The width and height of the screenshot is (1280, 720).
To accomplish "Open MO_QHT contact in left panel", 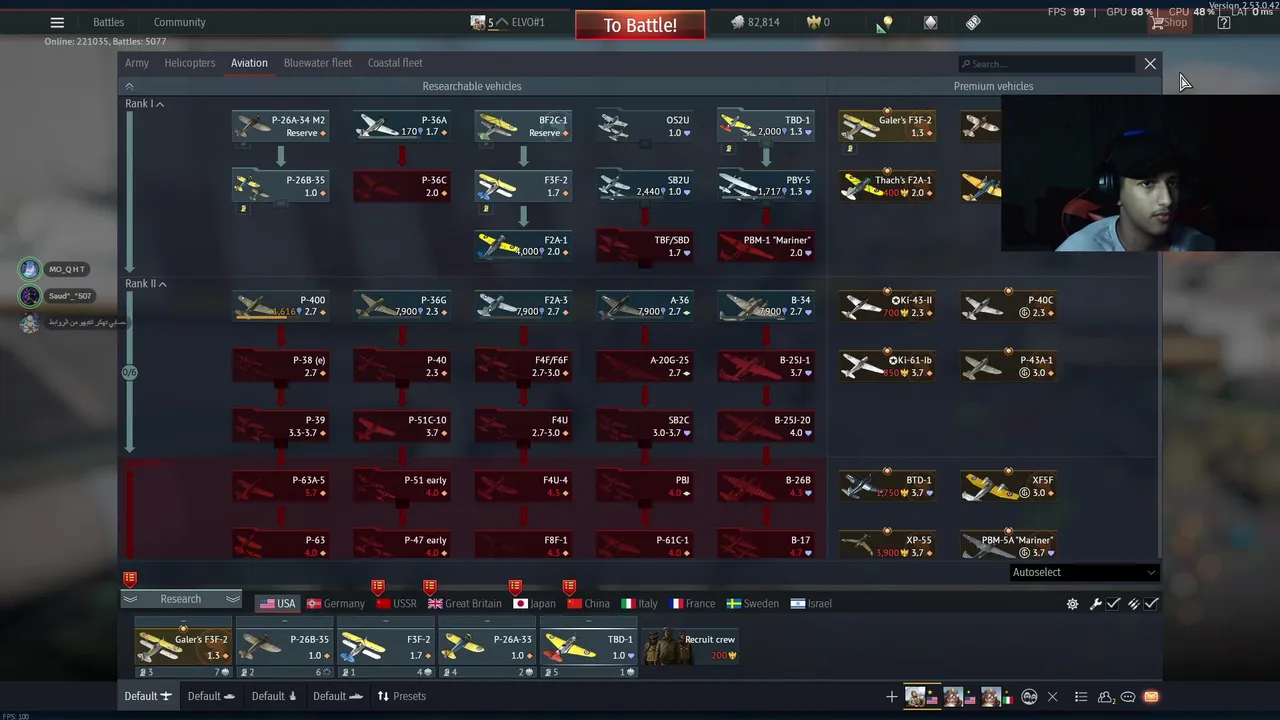I will tap(57, 269).
